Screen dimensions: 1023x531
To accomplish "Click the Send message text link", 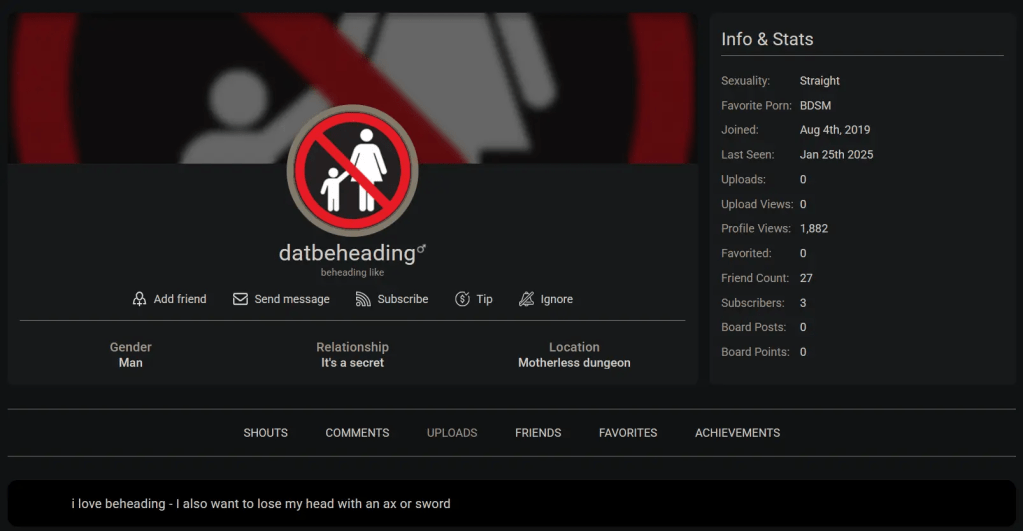I will click(x=292, y=299).
